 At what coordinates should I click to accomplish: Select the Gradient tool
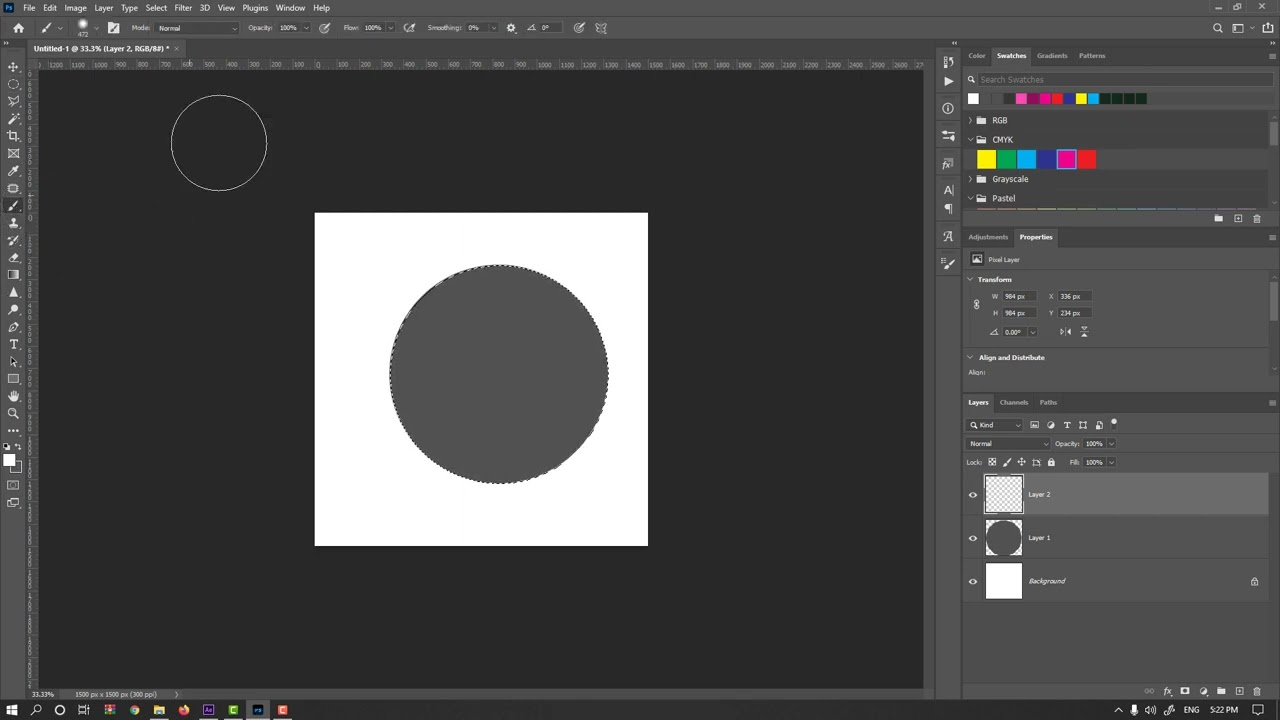click(x=13, y=275)
